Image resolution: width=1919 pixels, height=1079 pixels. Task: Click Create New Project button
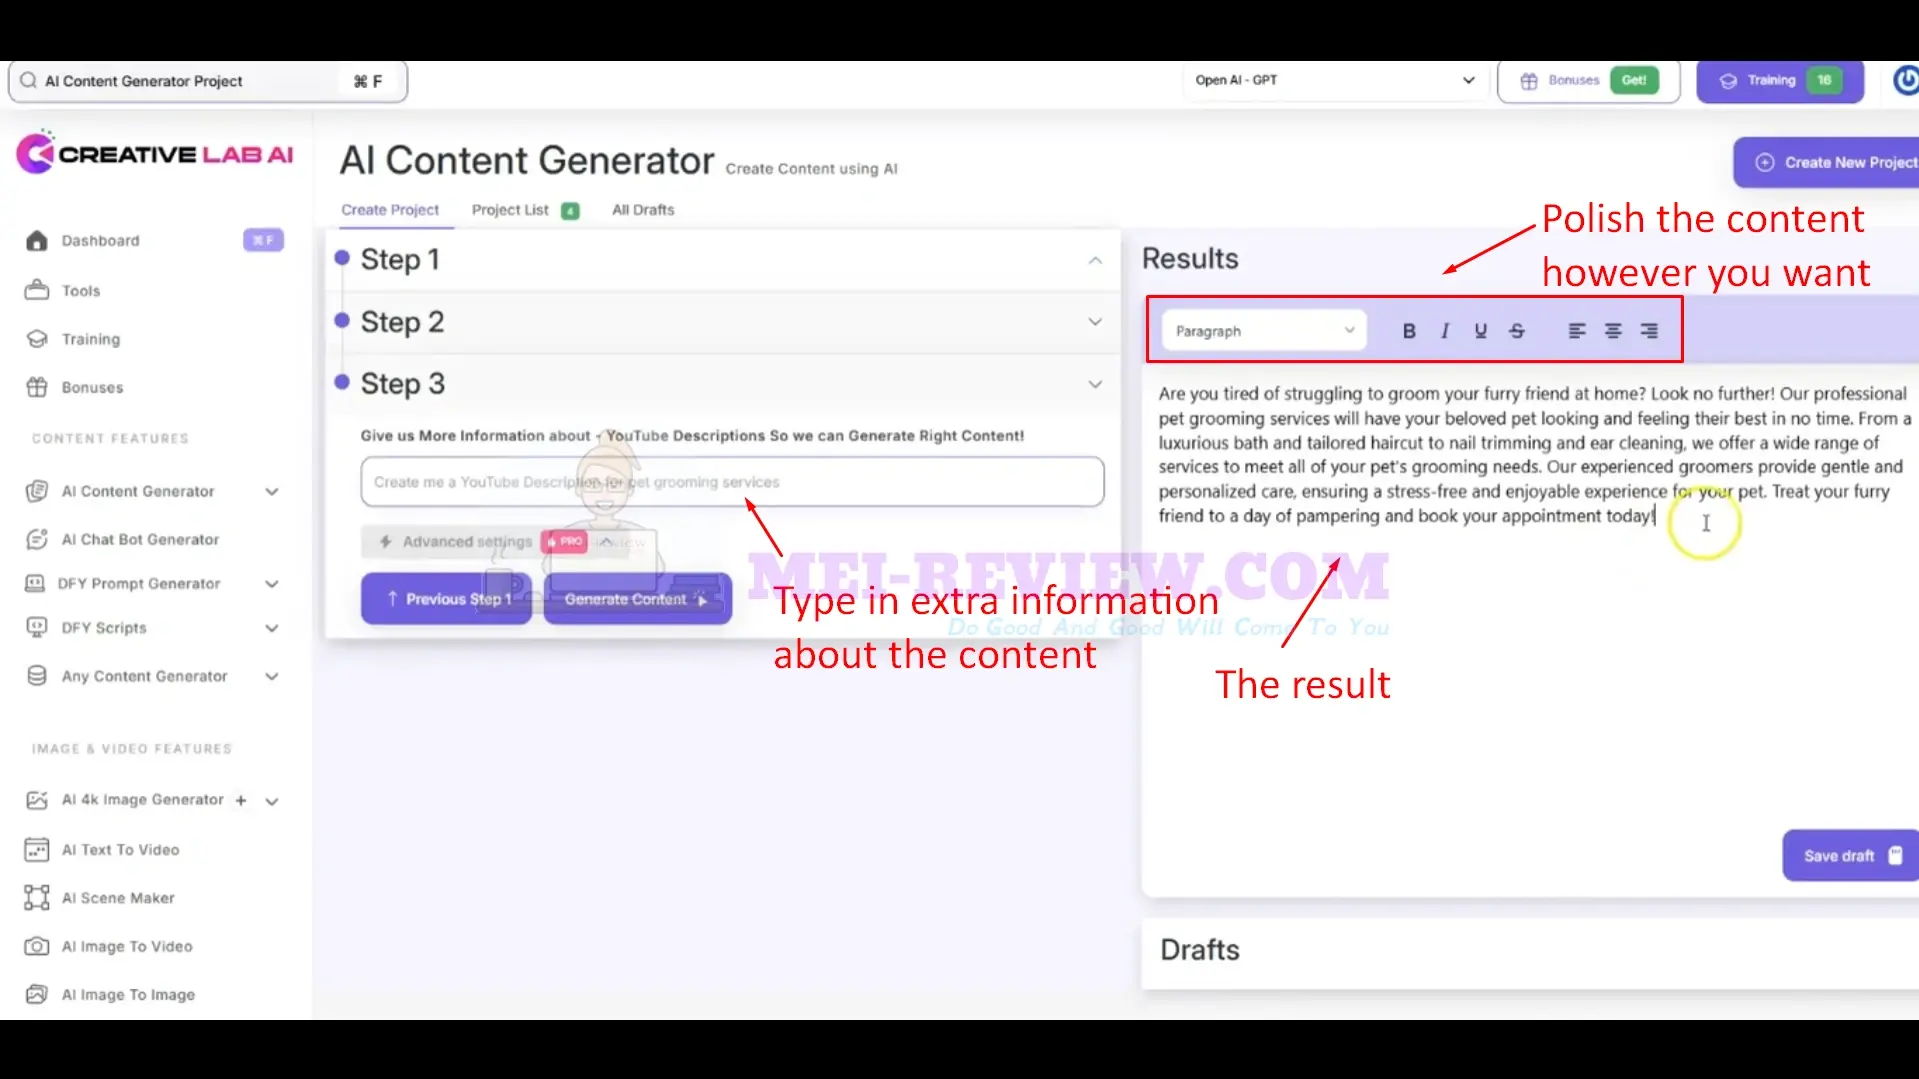[1827, 163]
